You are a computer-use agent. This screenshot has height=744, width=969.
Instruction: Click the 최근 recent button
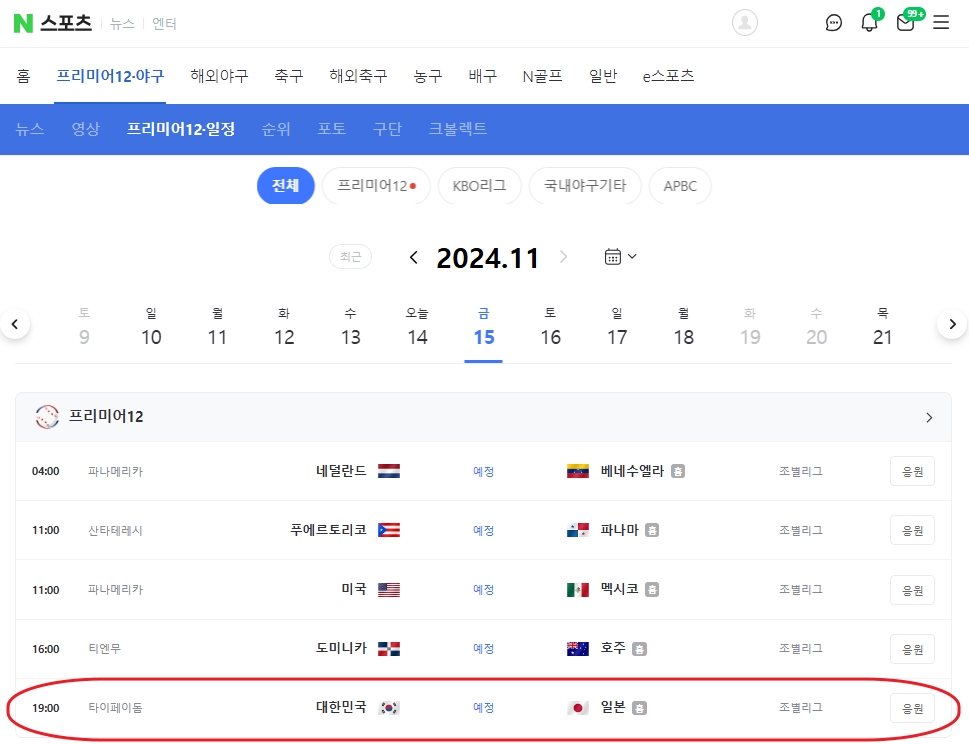350,256
